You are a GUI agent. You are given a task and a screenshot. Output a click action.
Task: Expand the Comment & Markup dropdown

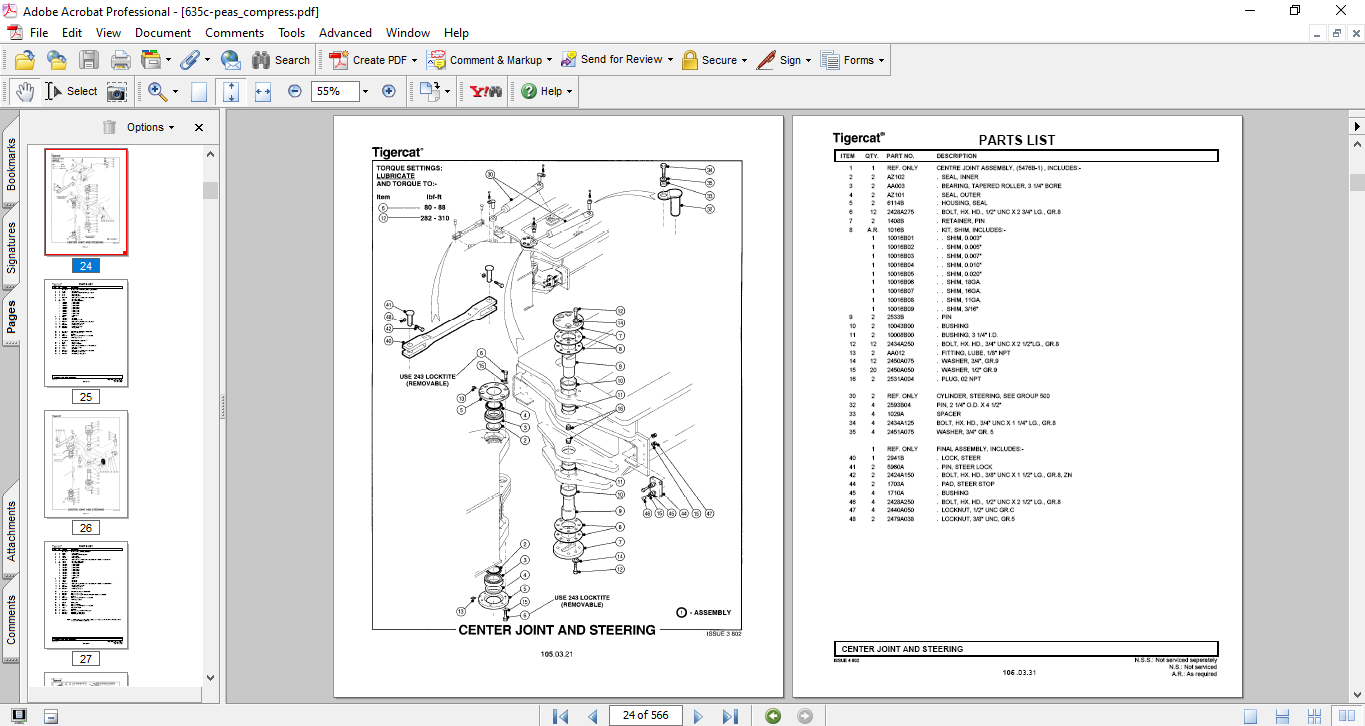551,60
